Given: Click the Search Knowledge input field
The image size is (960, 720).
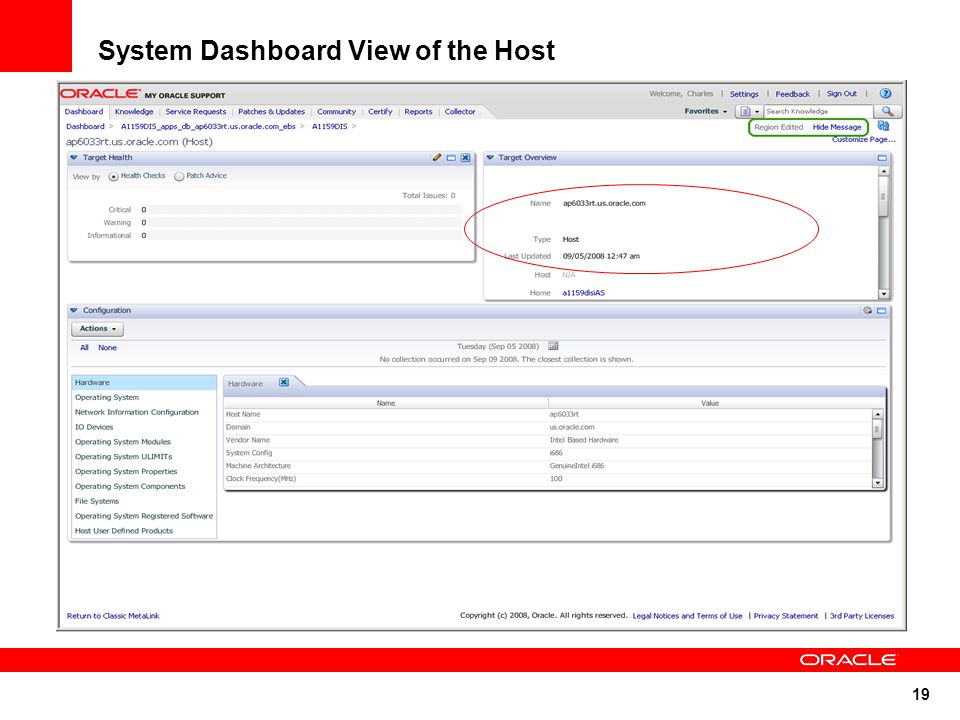Looking at the screenshot, I should pyautogui.click(x=818, y=111).
